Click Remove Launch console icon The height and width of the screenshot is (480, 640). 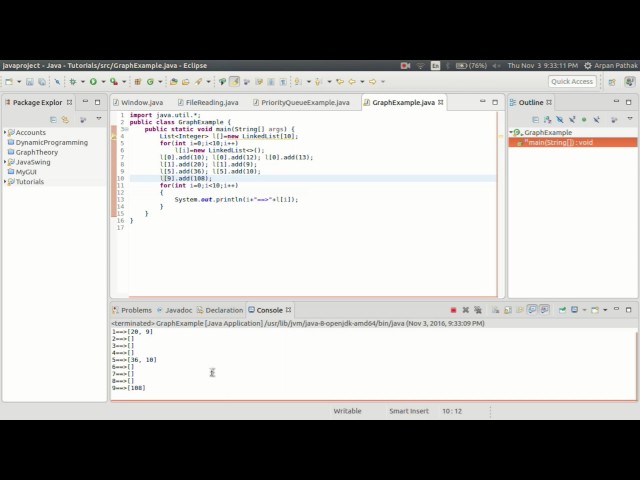click(x=465, y=310)
